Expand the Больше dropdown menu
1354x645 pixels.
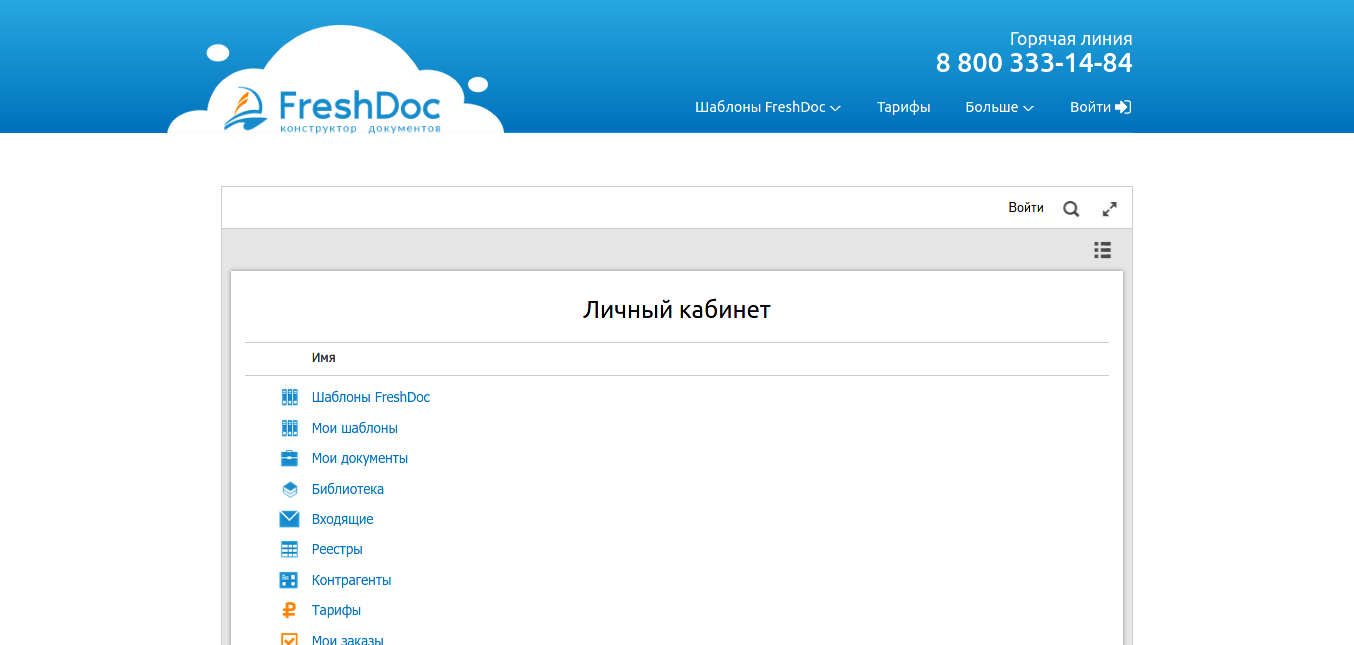[998, 107]
